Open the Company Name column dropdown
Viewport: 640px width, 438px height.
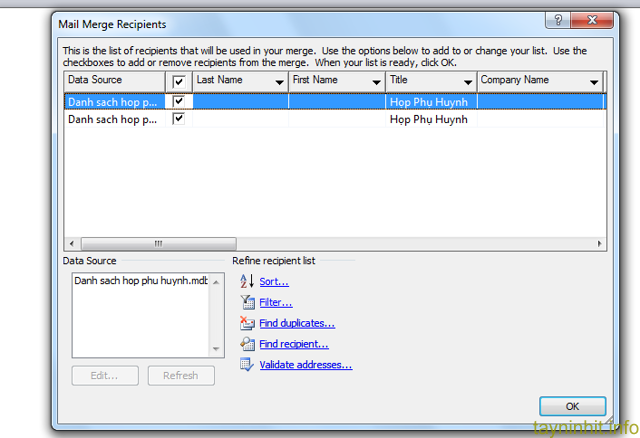(594, 82)
